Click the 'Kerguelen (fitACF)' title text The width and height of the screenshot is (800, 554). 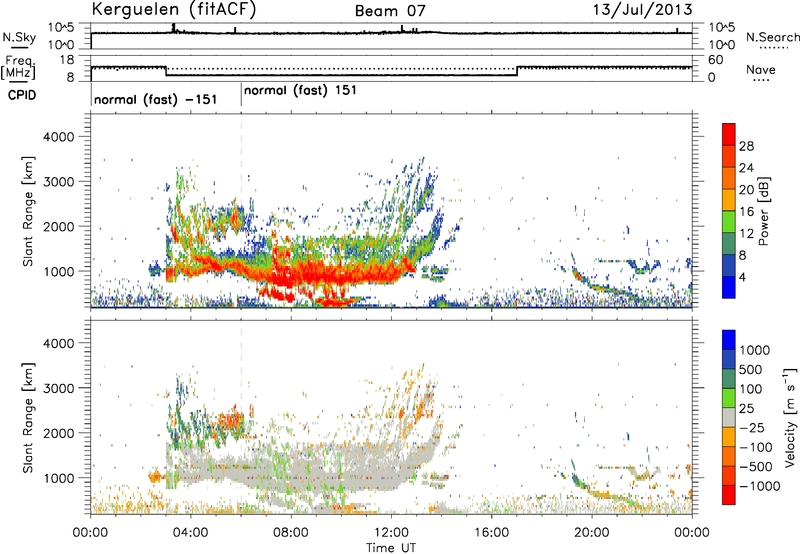173,10
